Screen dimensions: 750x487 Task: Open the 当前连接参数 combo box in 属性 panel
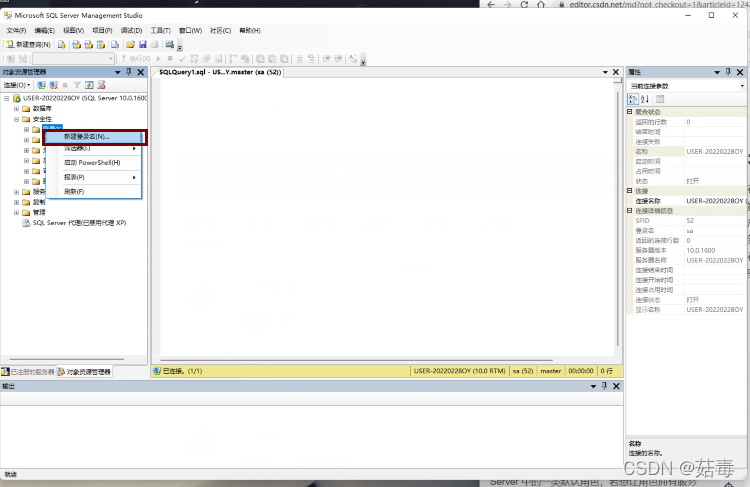click(x=686, y=86)
